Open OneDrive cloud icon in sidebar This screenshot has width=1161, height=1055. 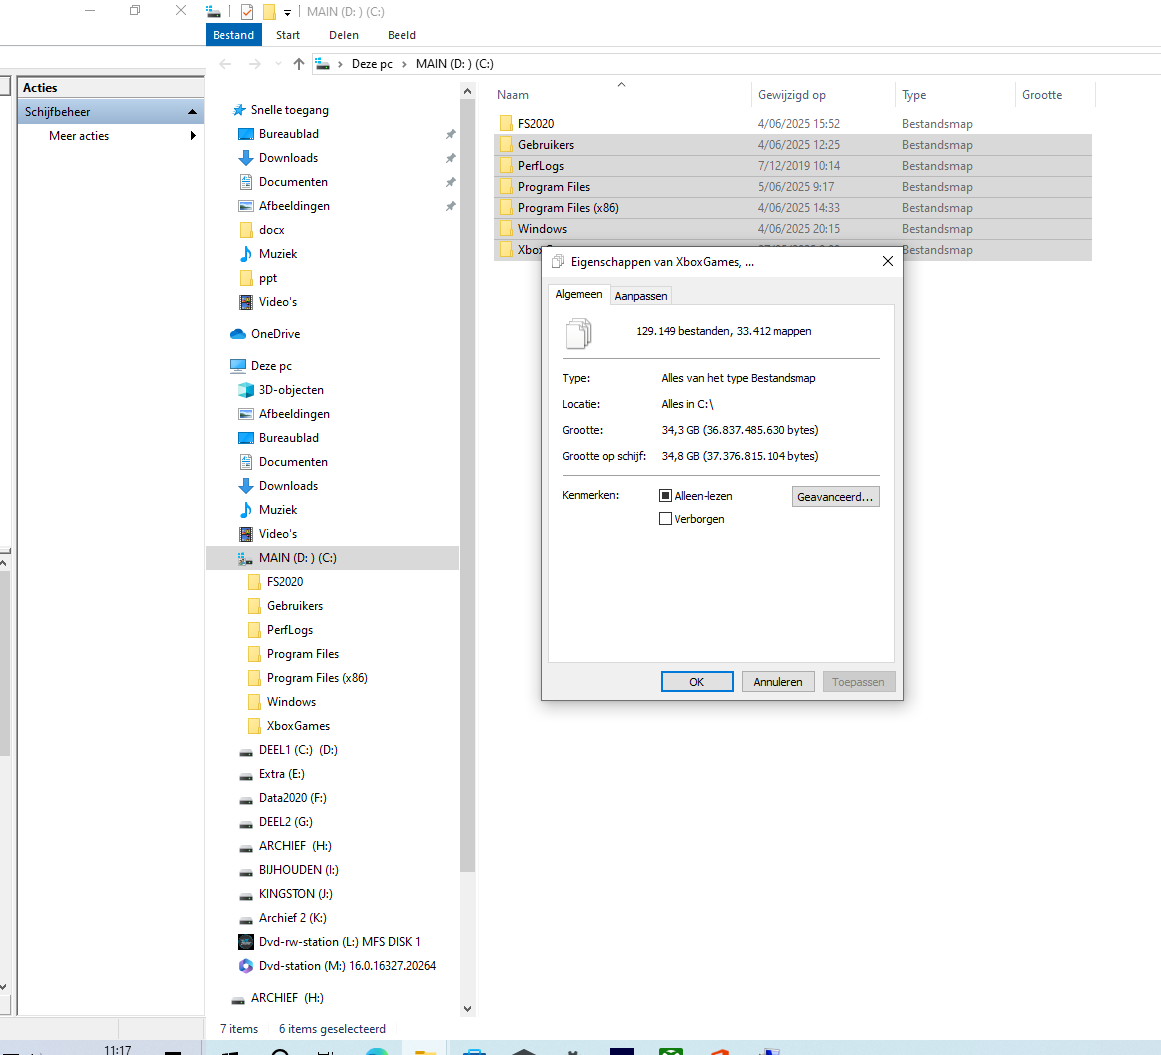point(238,334)
